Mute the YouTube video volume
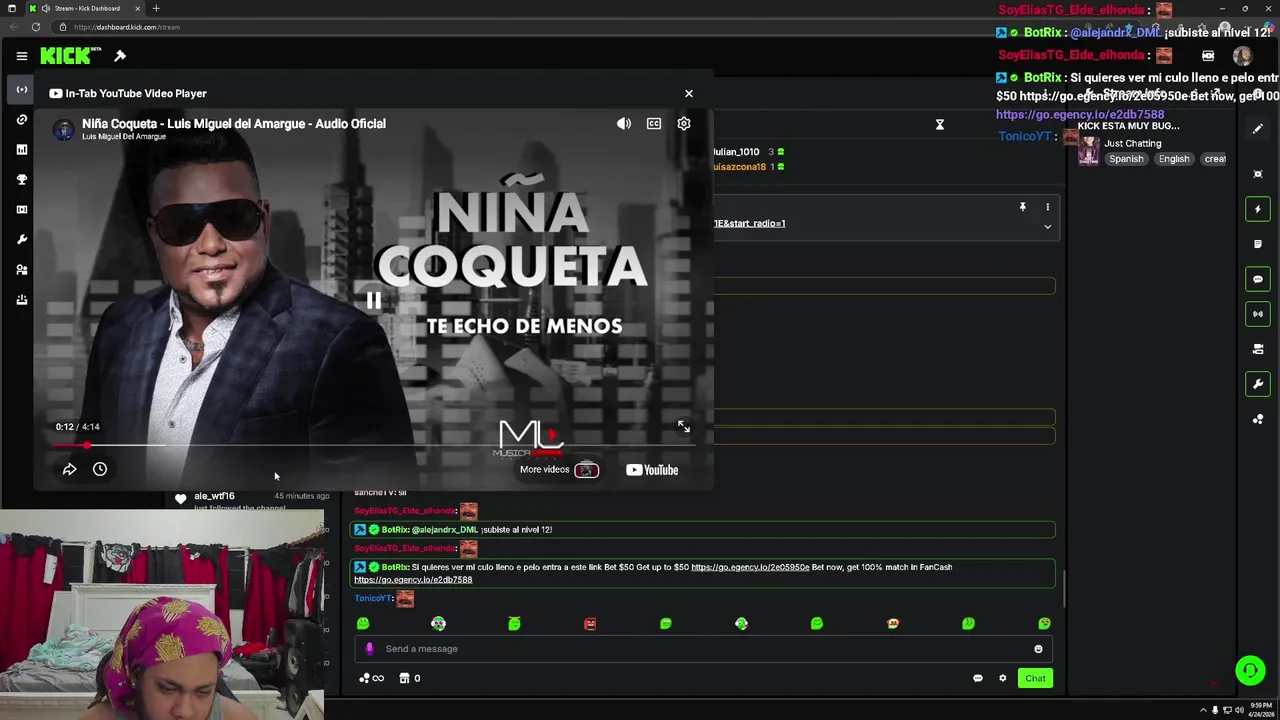The image size is (1280, 720). click(x=624, y=124)
